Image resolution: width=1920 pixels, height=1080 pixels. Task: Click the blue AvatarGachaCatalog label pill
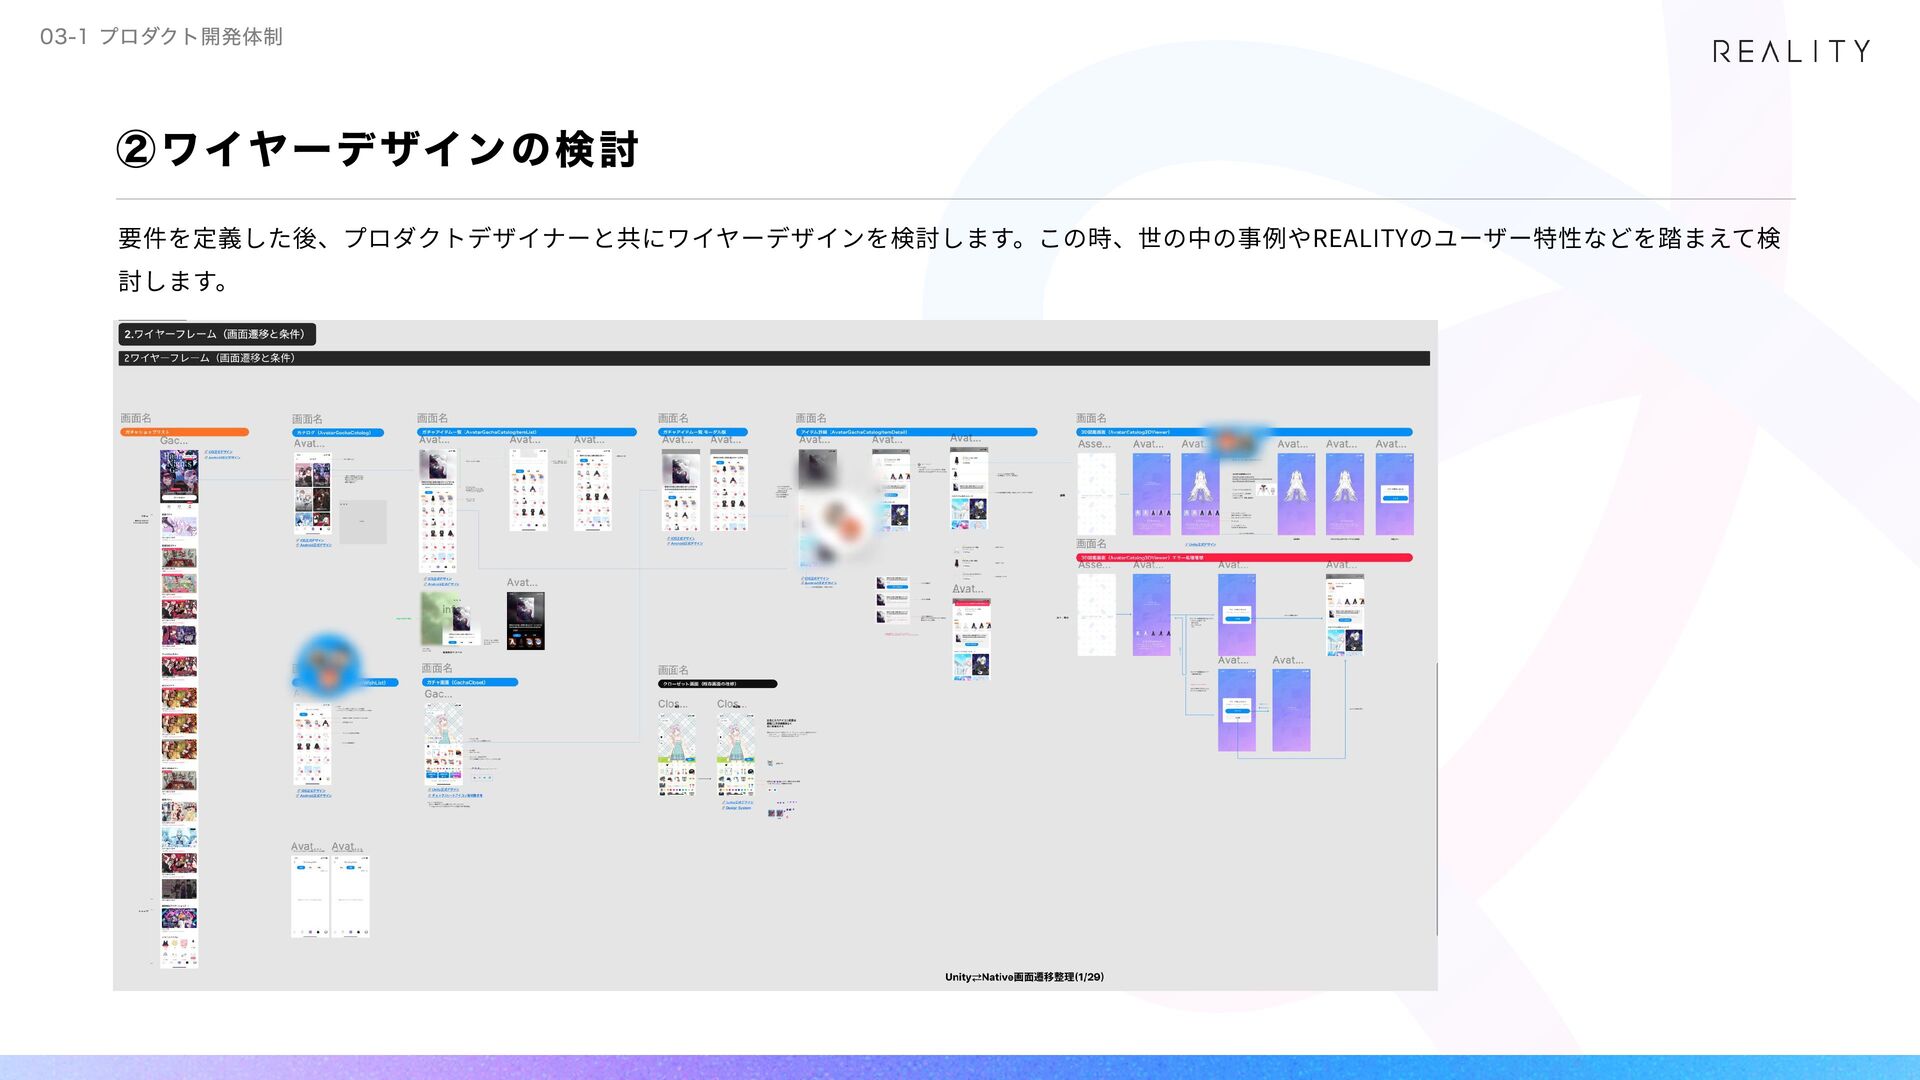[x=337, y=433]
